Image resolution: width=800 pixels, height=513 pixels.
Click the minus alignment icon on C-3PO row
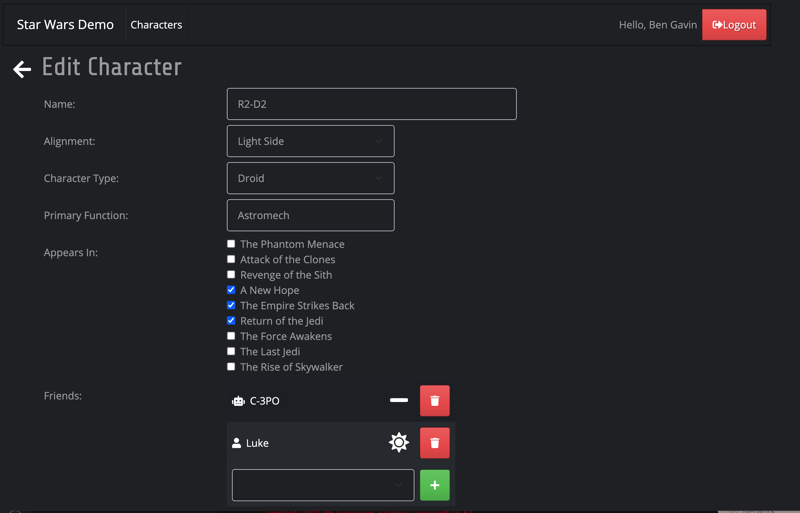399,400
